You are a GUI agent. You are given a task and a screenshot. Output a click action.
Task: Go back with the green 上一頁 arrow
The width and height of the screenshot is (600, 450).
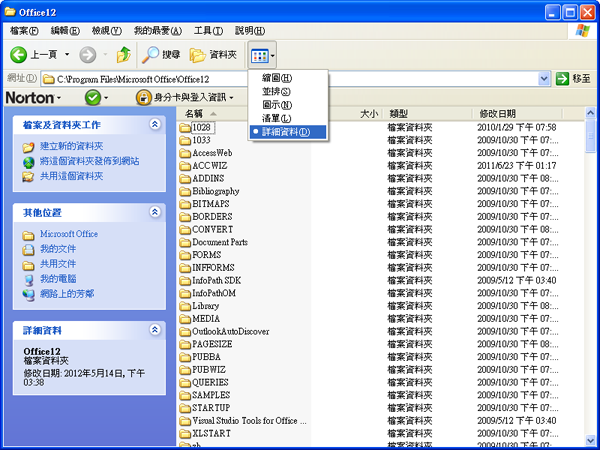point(18,55)
